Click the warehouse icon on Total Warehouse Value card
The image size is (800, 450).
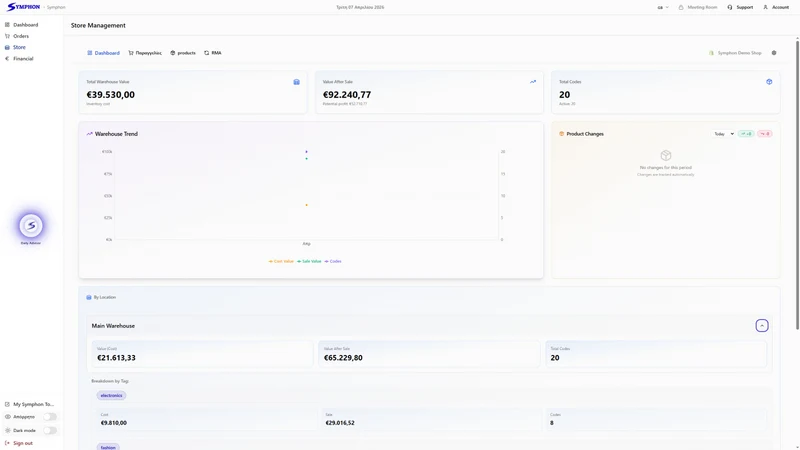click(296, 82)
